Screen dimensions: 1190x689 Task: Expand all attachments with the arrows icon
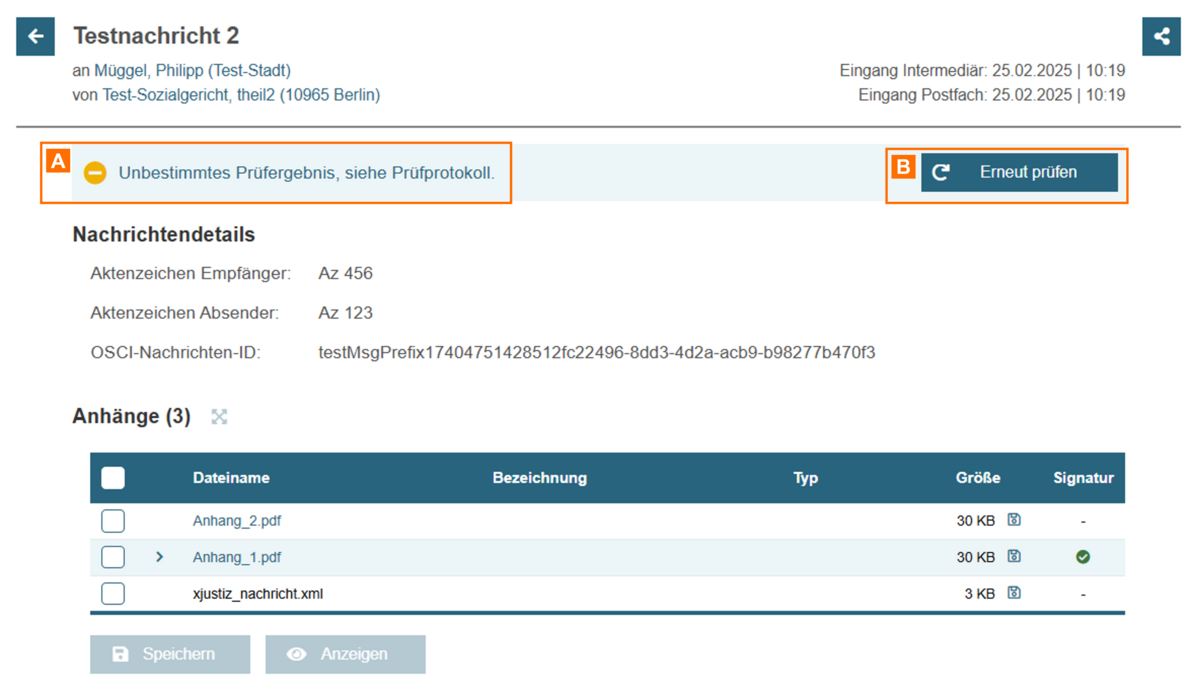(x=219, y=417)
